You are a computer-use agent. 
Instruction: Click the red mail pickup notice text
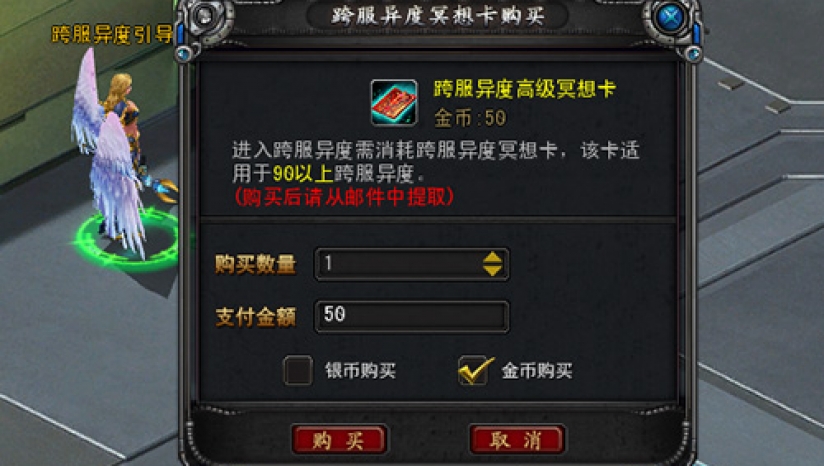[343, 197]
